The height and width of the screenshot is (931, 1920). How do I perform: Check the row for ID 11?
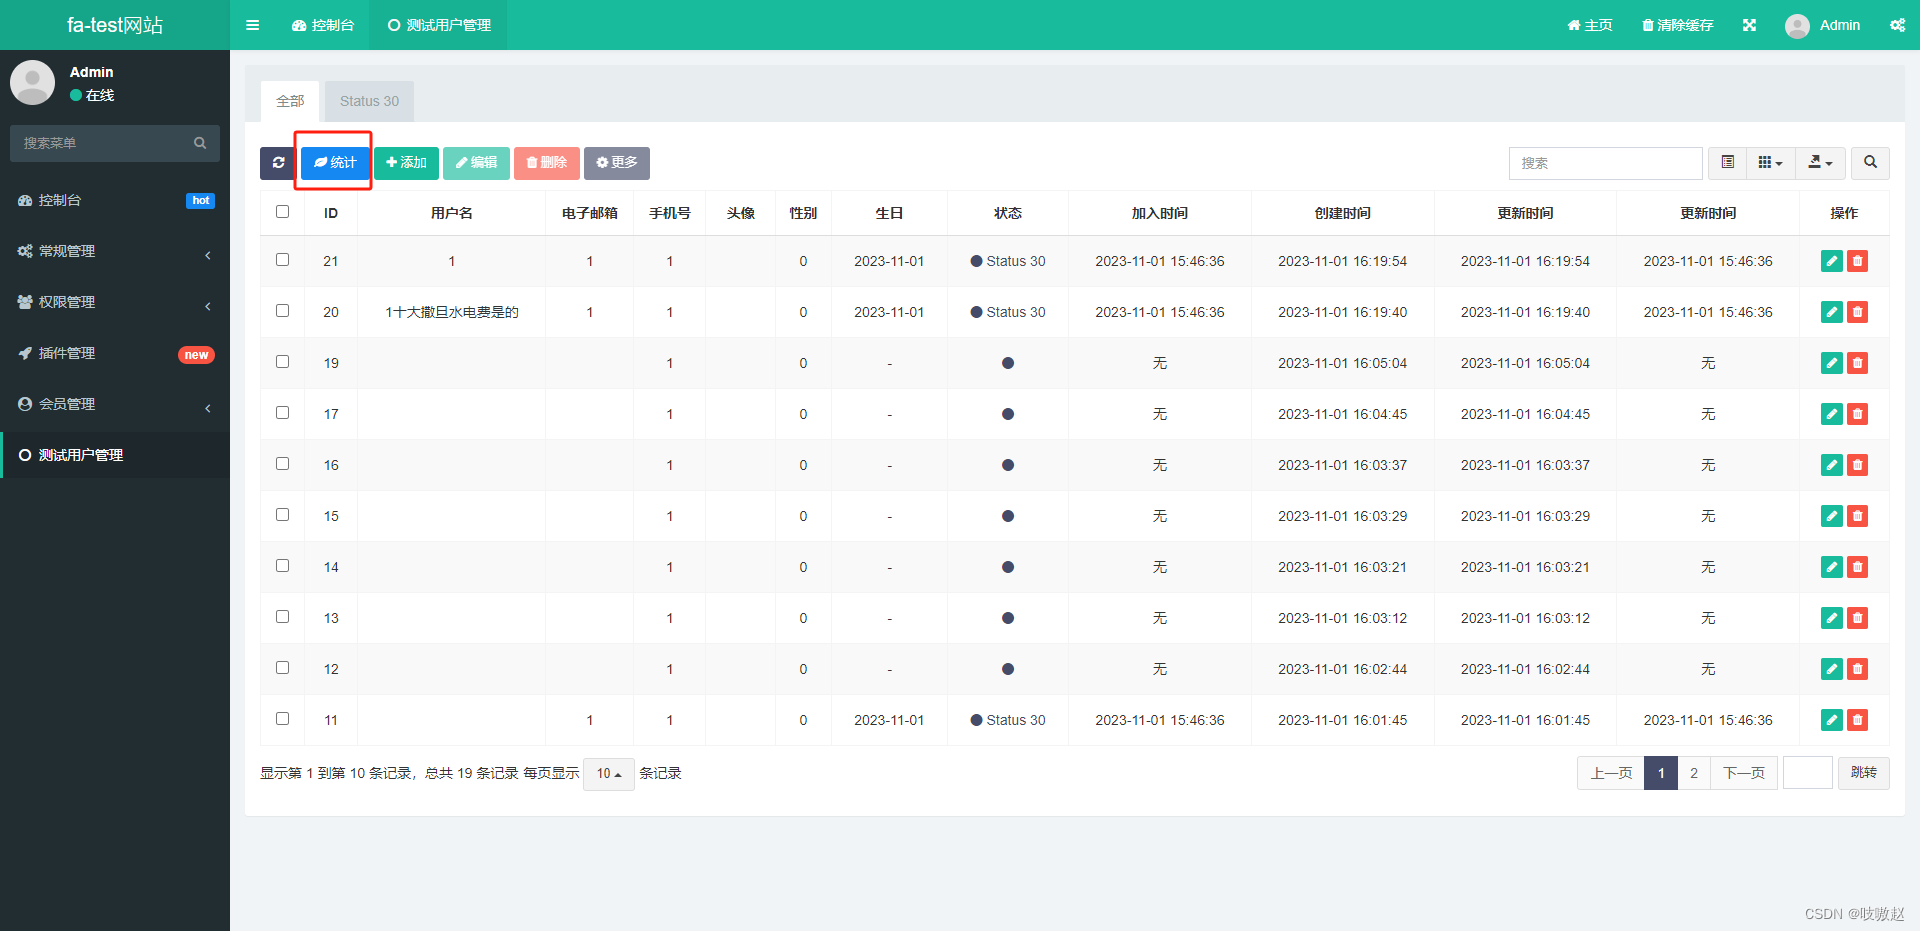(282, 718)
